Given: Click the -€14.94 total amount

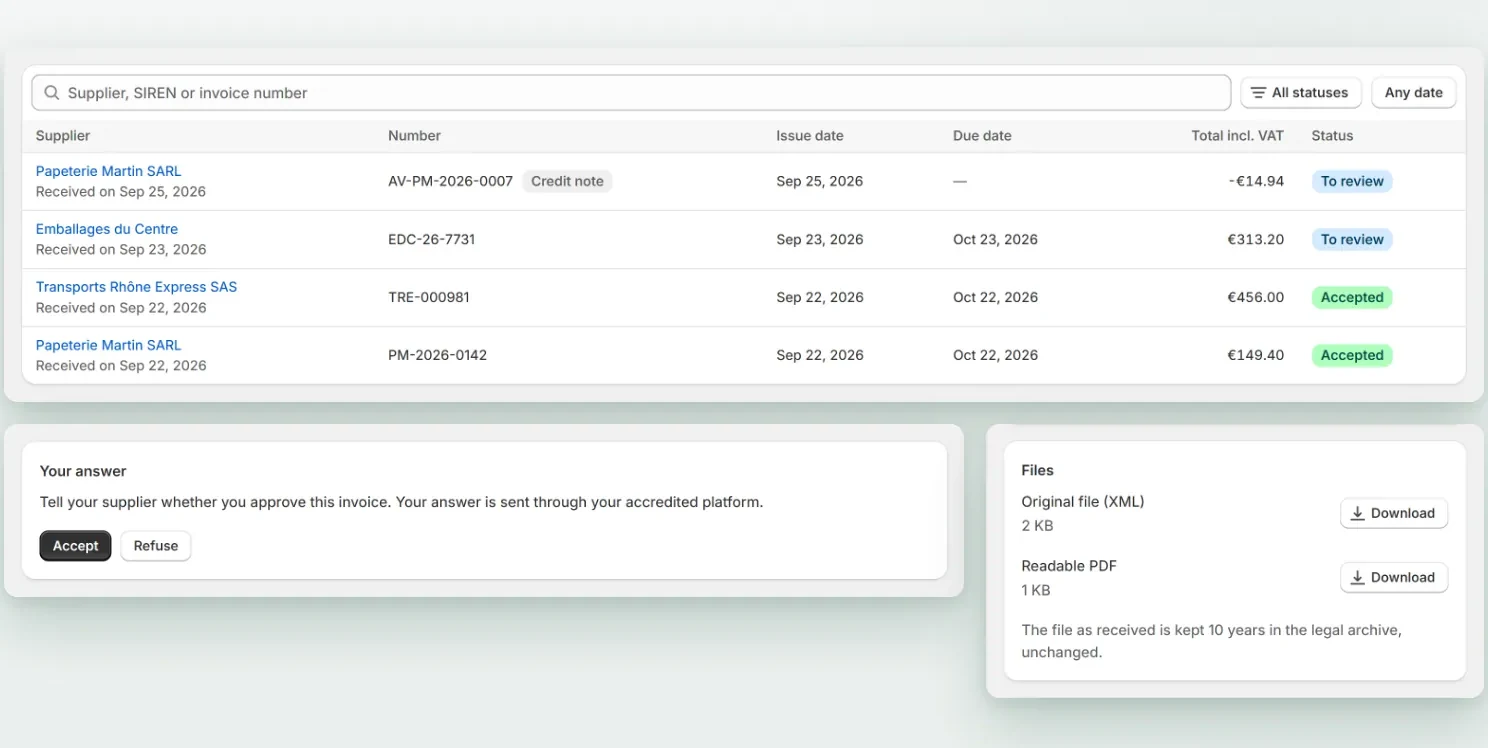Looking at the screenshot, I should point(1256,181).
